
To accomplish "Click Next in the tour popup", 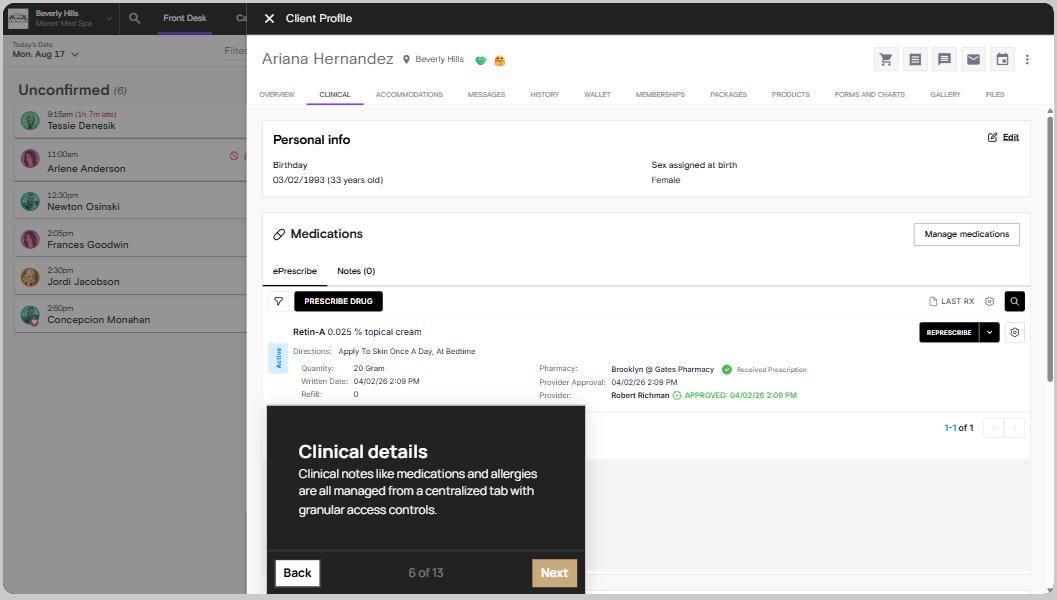I will (x=554, y=573).
